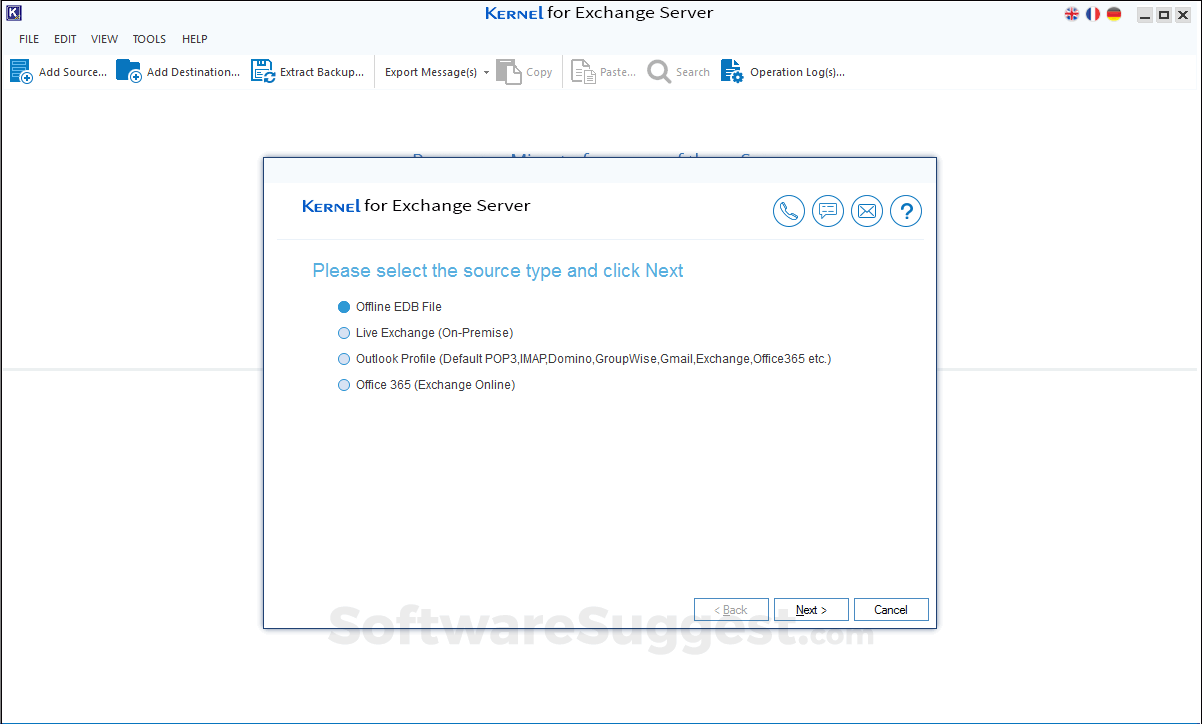Click the Kernel app logo in title bar
Viewport: 1202px width, 724px height.
click(14, 14)
